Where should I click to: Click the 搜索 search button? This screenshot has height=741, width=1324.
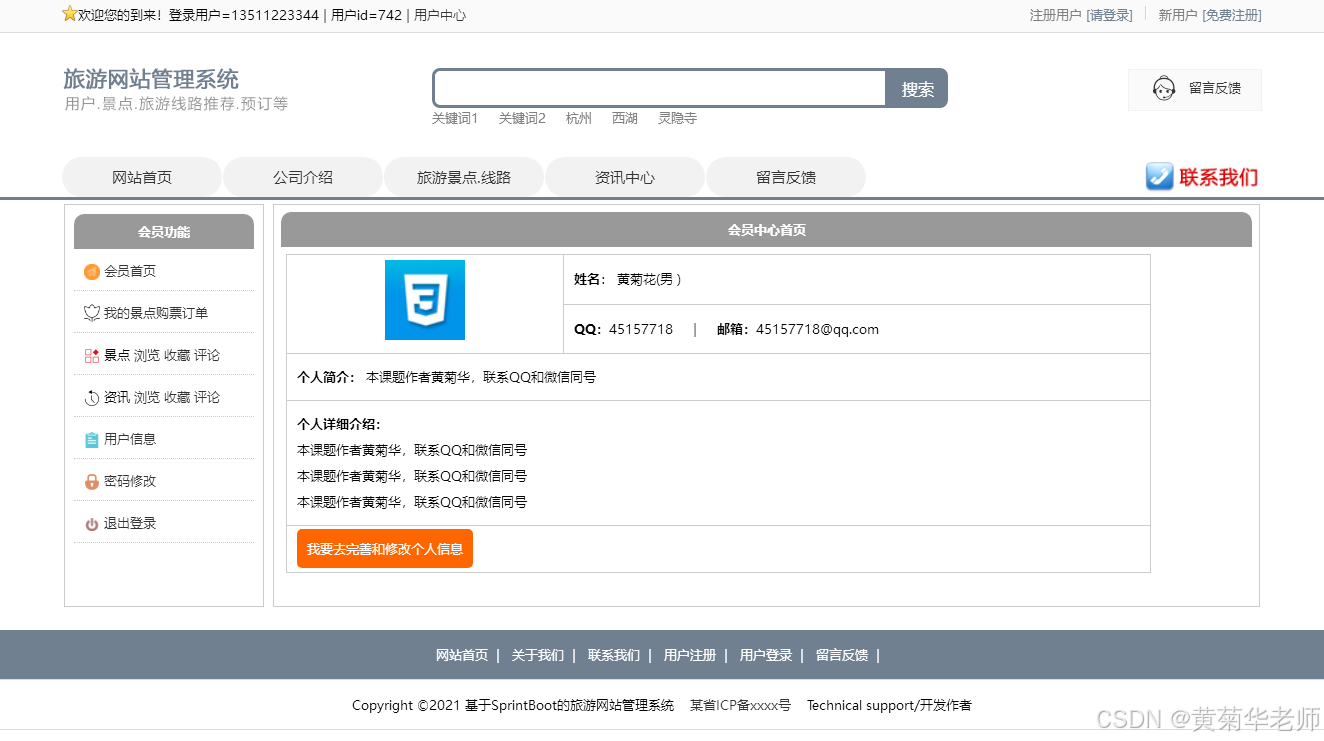coord(915,88)
